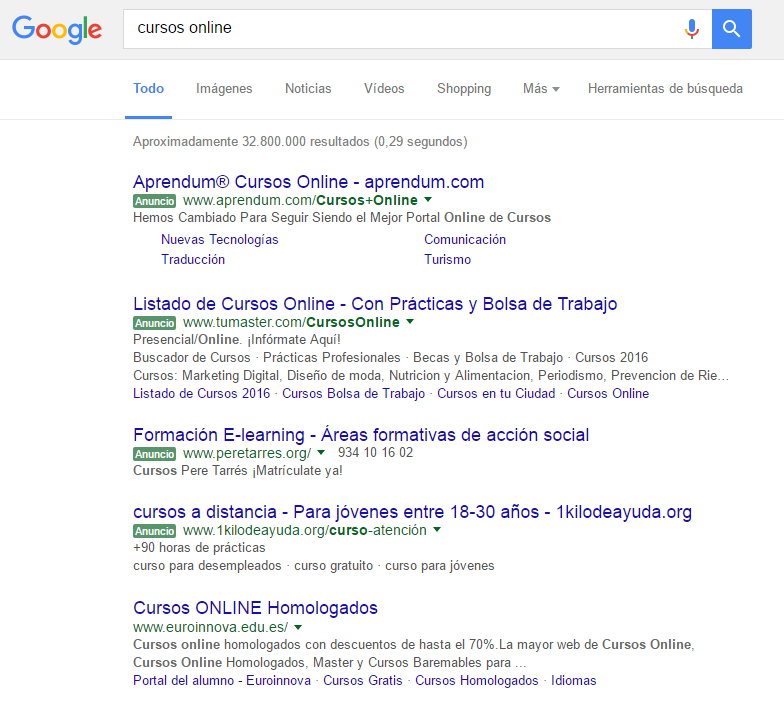Screen dimensions: 784x701
Task: Click the Anuncio badge beside aprendum.com
Action: point(154,200)
